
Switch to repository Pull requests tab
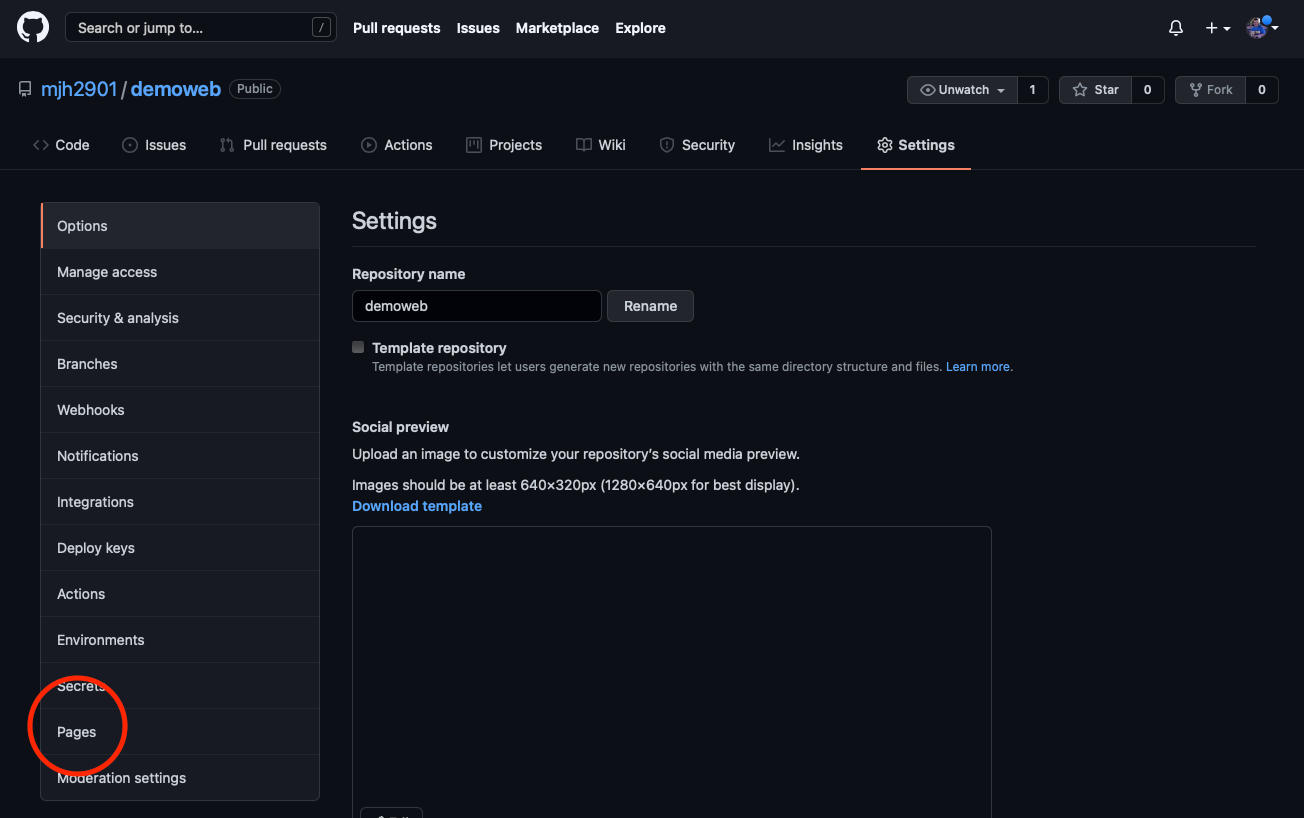(273, 145)
